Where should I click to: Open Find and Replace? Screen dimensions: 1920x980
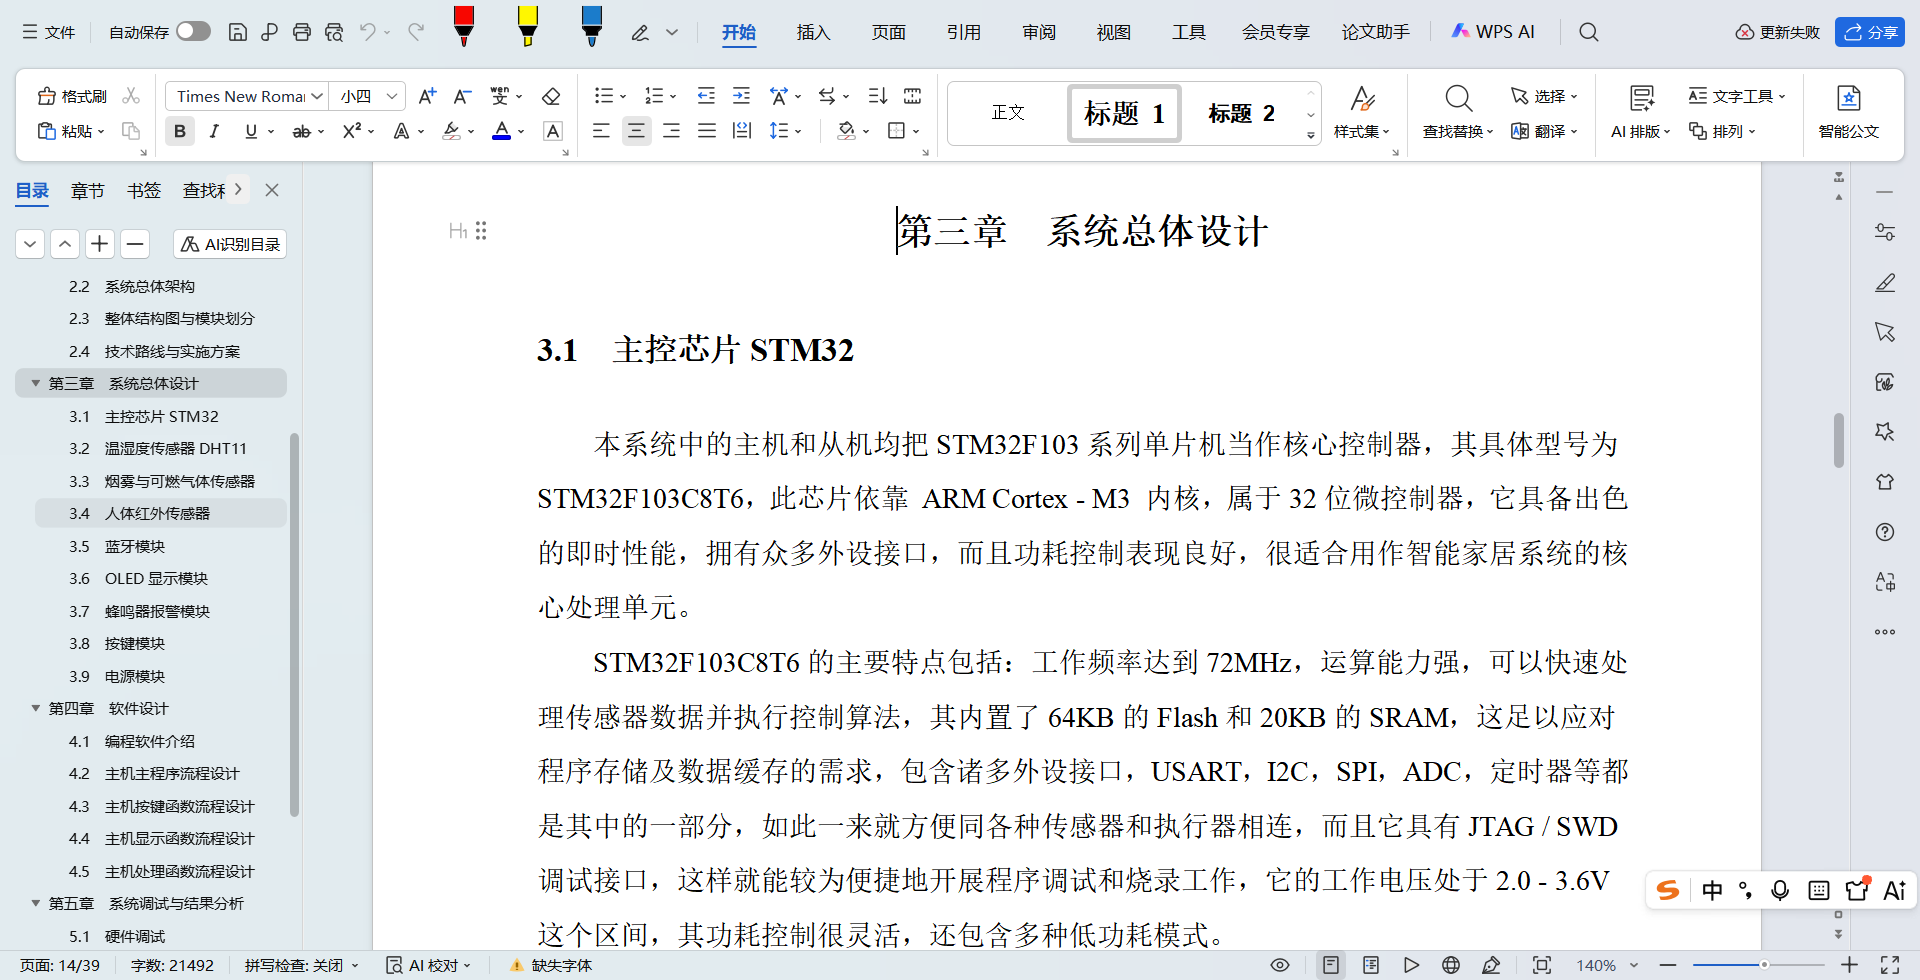point(1458,111)
